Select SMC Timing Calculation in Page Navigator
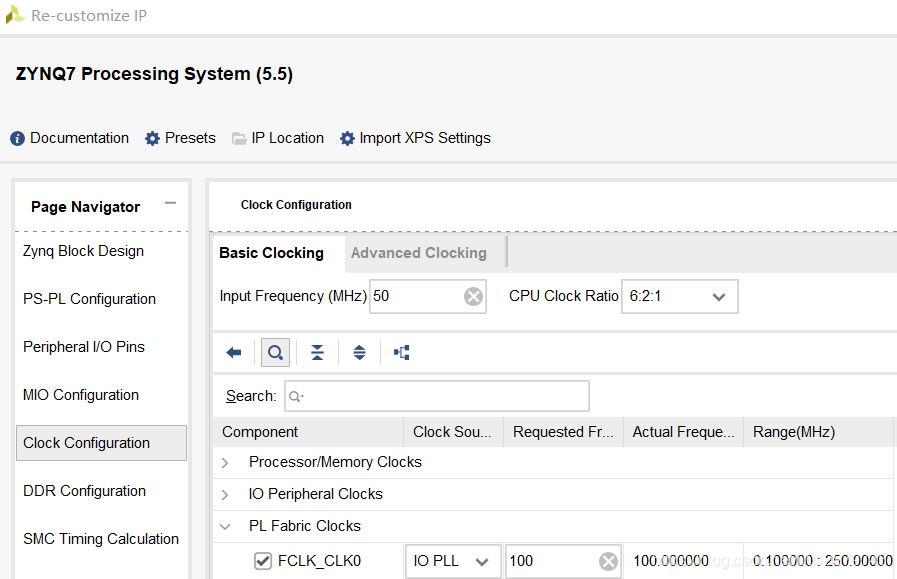 pos(101,540)
